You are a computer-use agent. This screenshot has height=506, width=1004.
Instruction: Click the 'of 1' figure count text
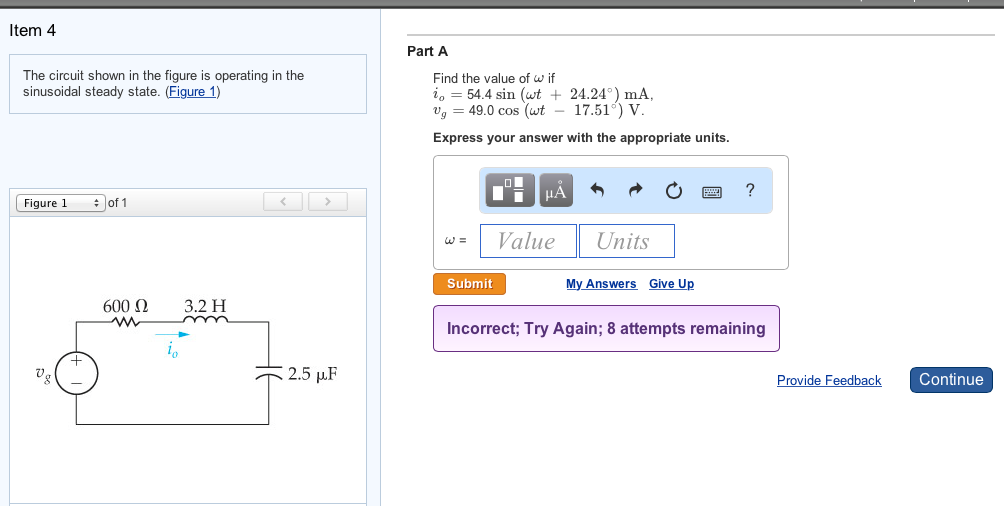pos(118,203)
